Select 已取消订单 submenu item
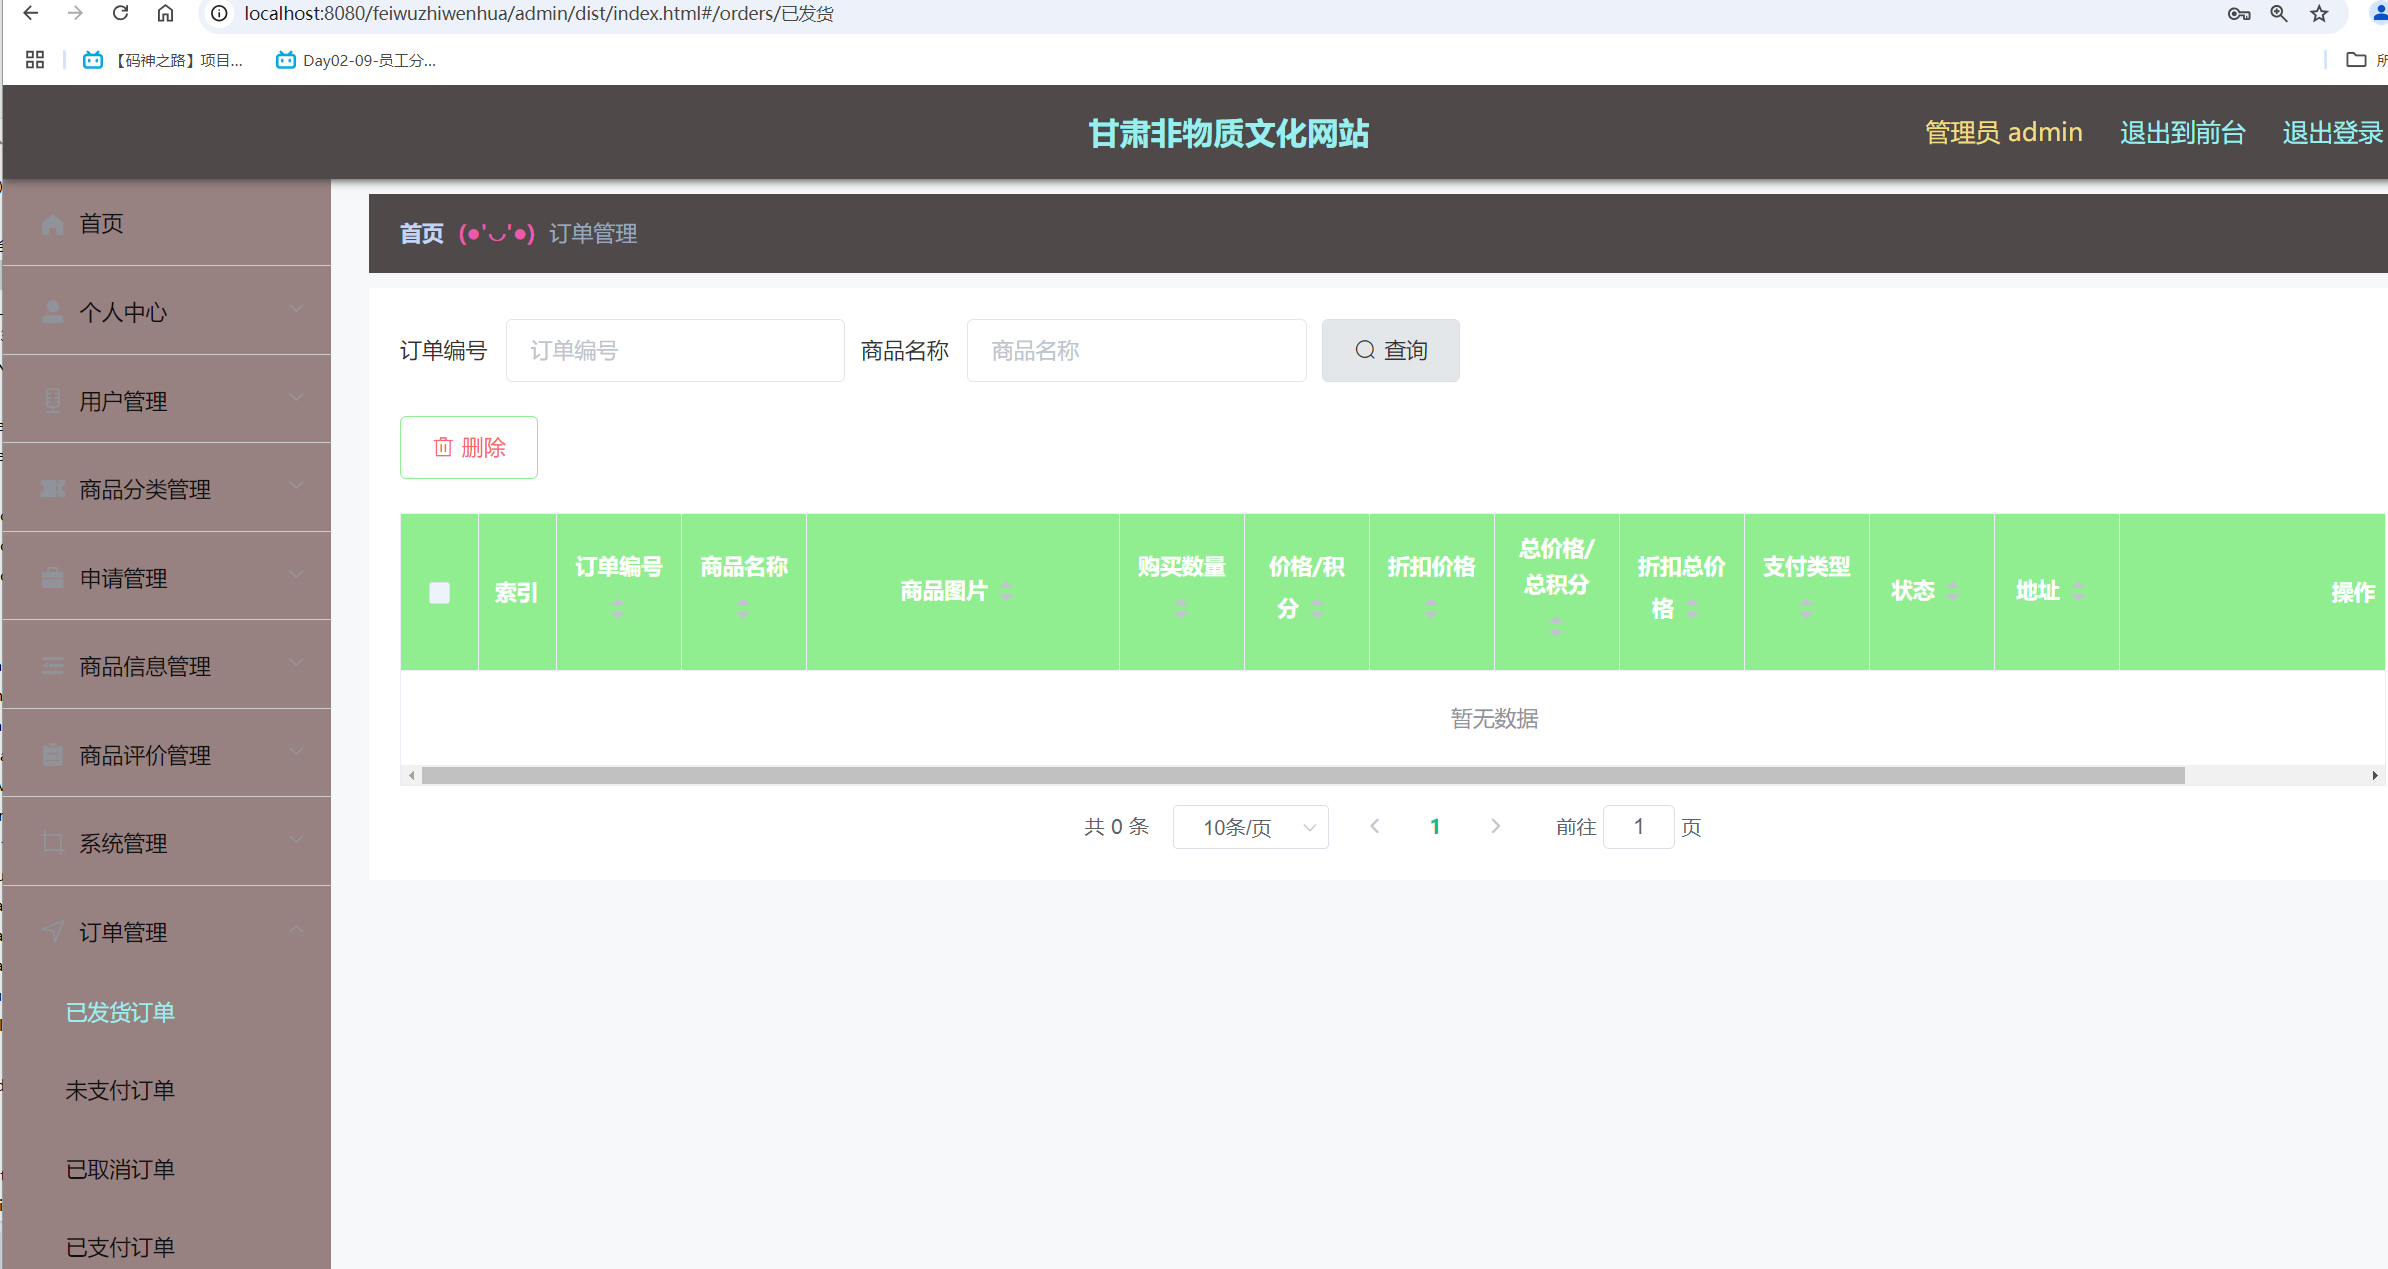The height and width of the screenshot is (1269, 2388). tap(120, 1169)
